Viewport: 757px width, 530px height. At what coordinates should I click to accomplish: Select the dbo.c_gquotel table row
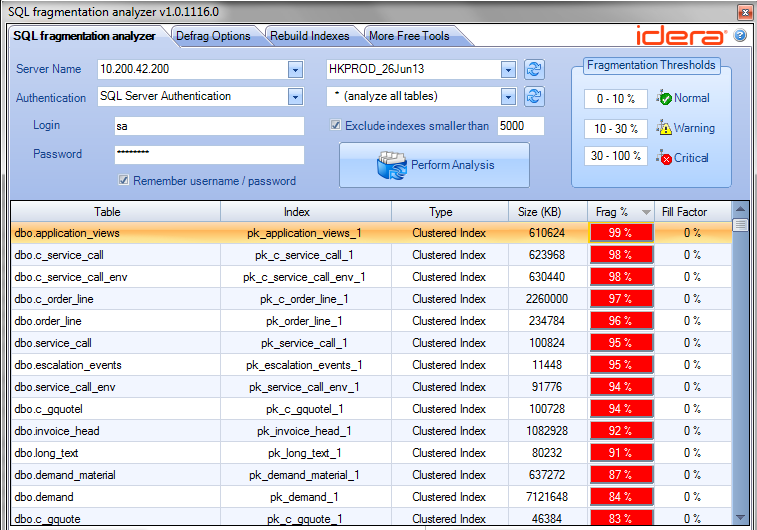click(371, 409)
